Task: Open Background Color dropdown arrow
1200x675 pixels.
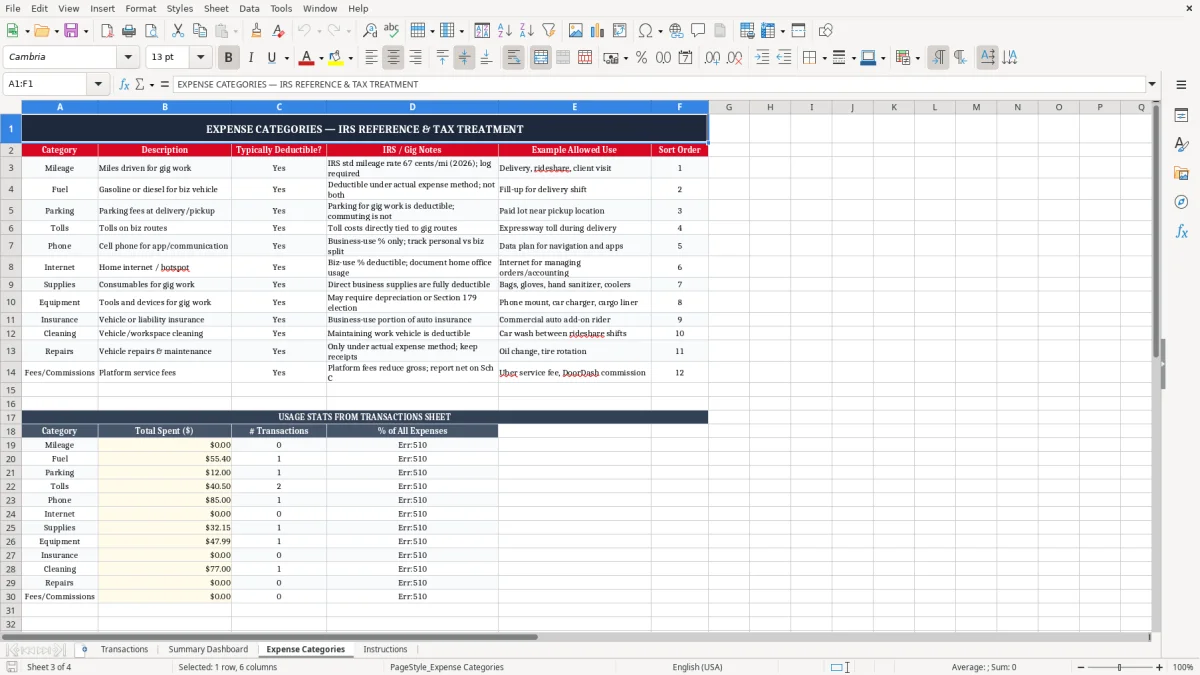Action: 350,58
